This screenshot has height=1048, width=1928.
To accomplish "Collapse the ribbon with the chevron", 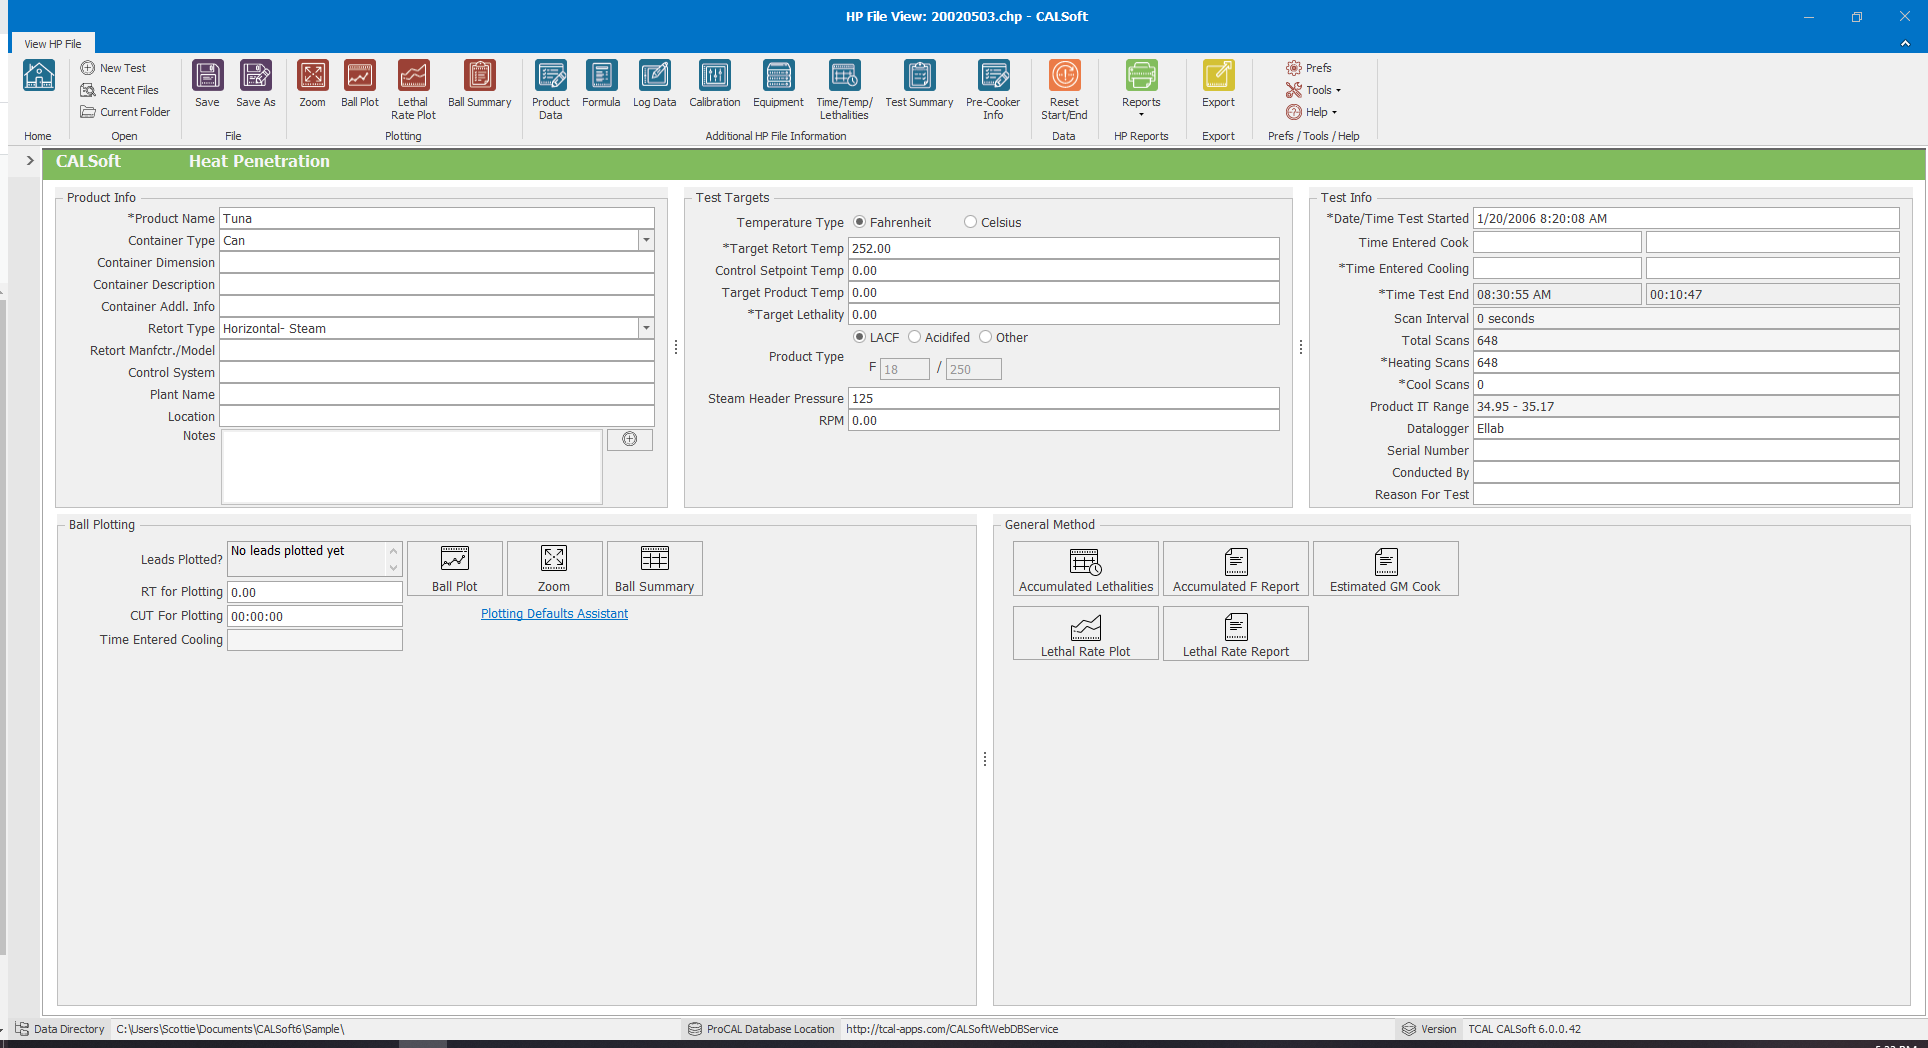I will pyautogui.click(x=1905, y=43).
